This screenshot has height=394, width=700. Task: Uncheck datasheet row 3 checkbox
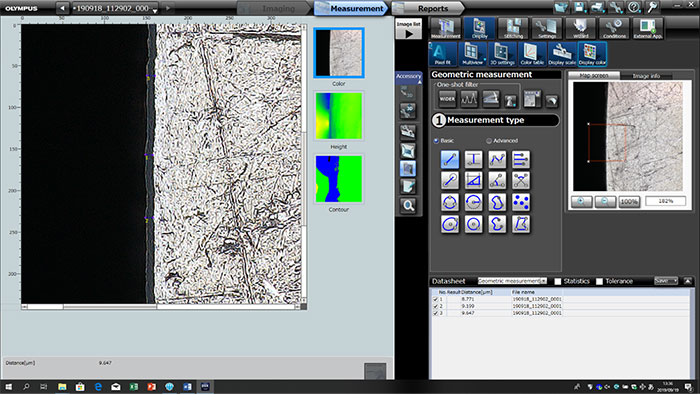coord(435,313)
